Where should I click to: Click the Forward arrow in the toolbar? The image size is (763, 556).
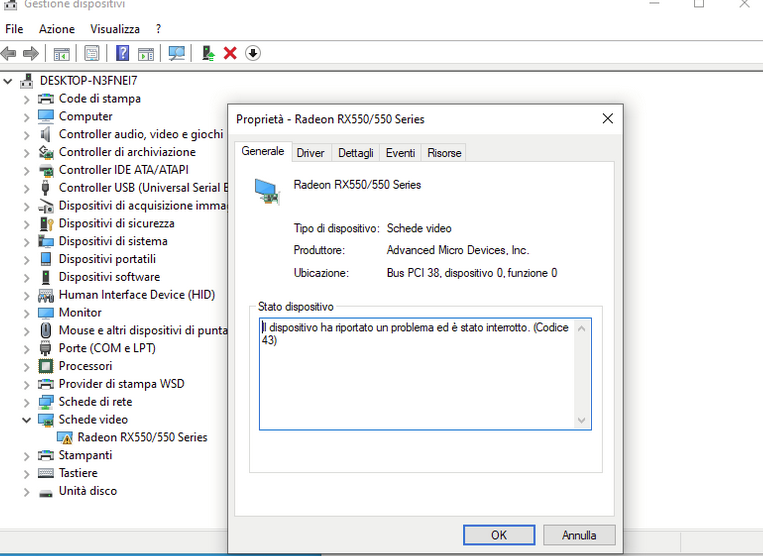[31, 53]
